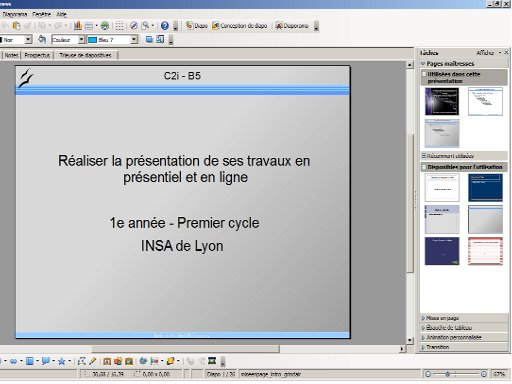
Task: Select the white used master page thumbnail
Action: tap(485, 101)
